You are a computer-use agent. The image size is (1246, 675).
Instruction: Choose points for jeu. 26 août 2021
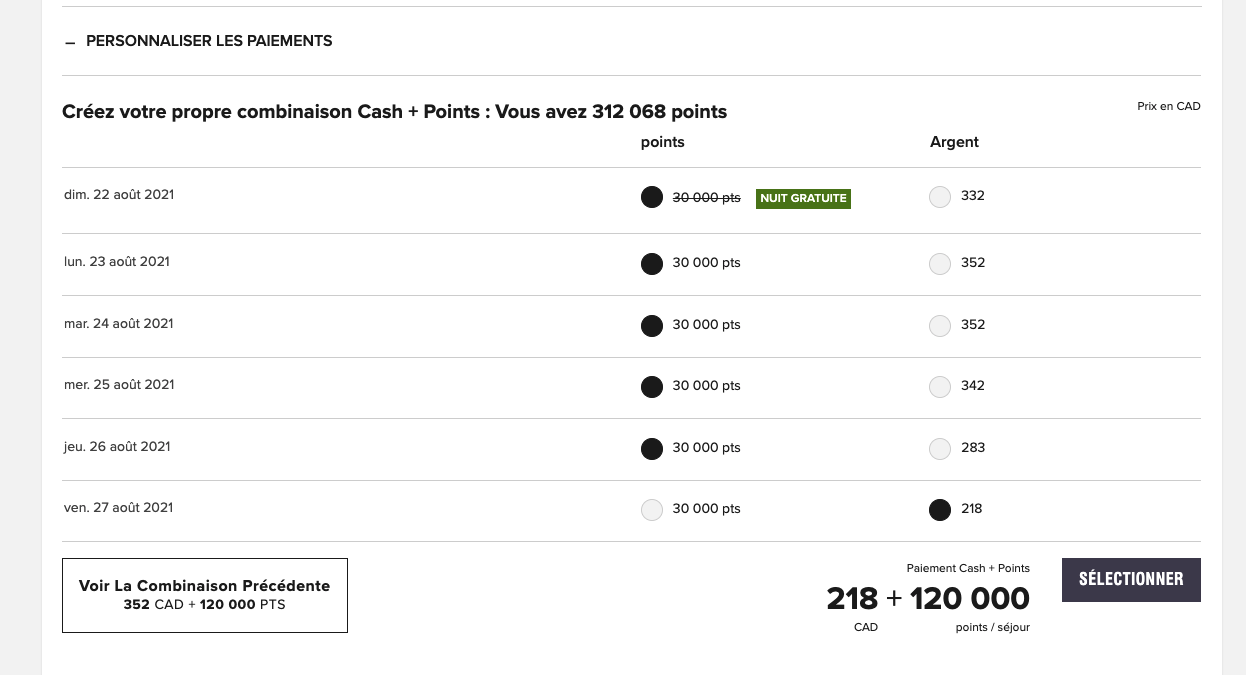point(652,449)
